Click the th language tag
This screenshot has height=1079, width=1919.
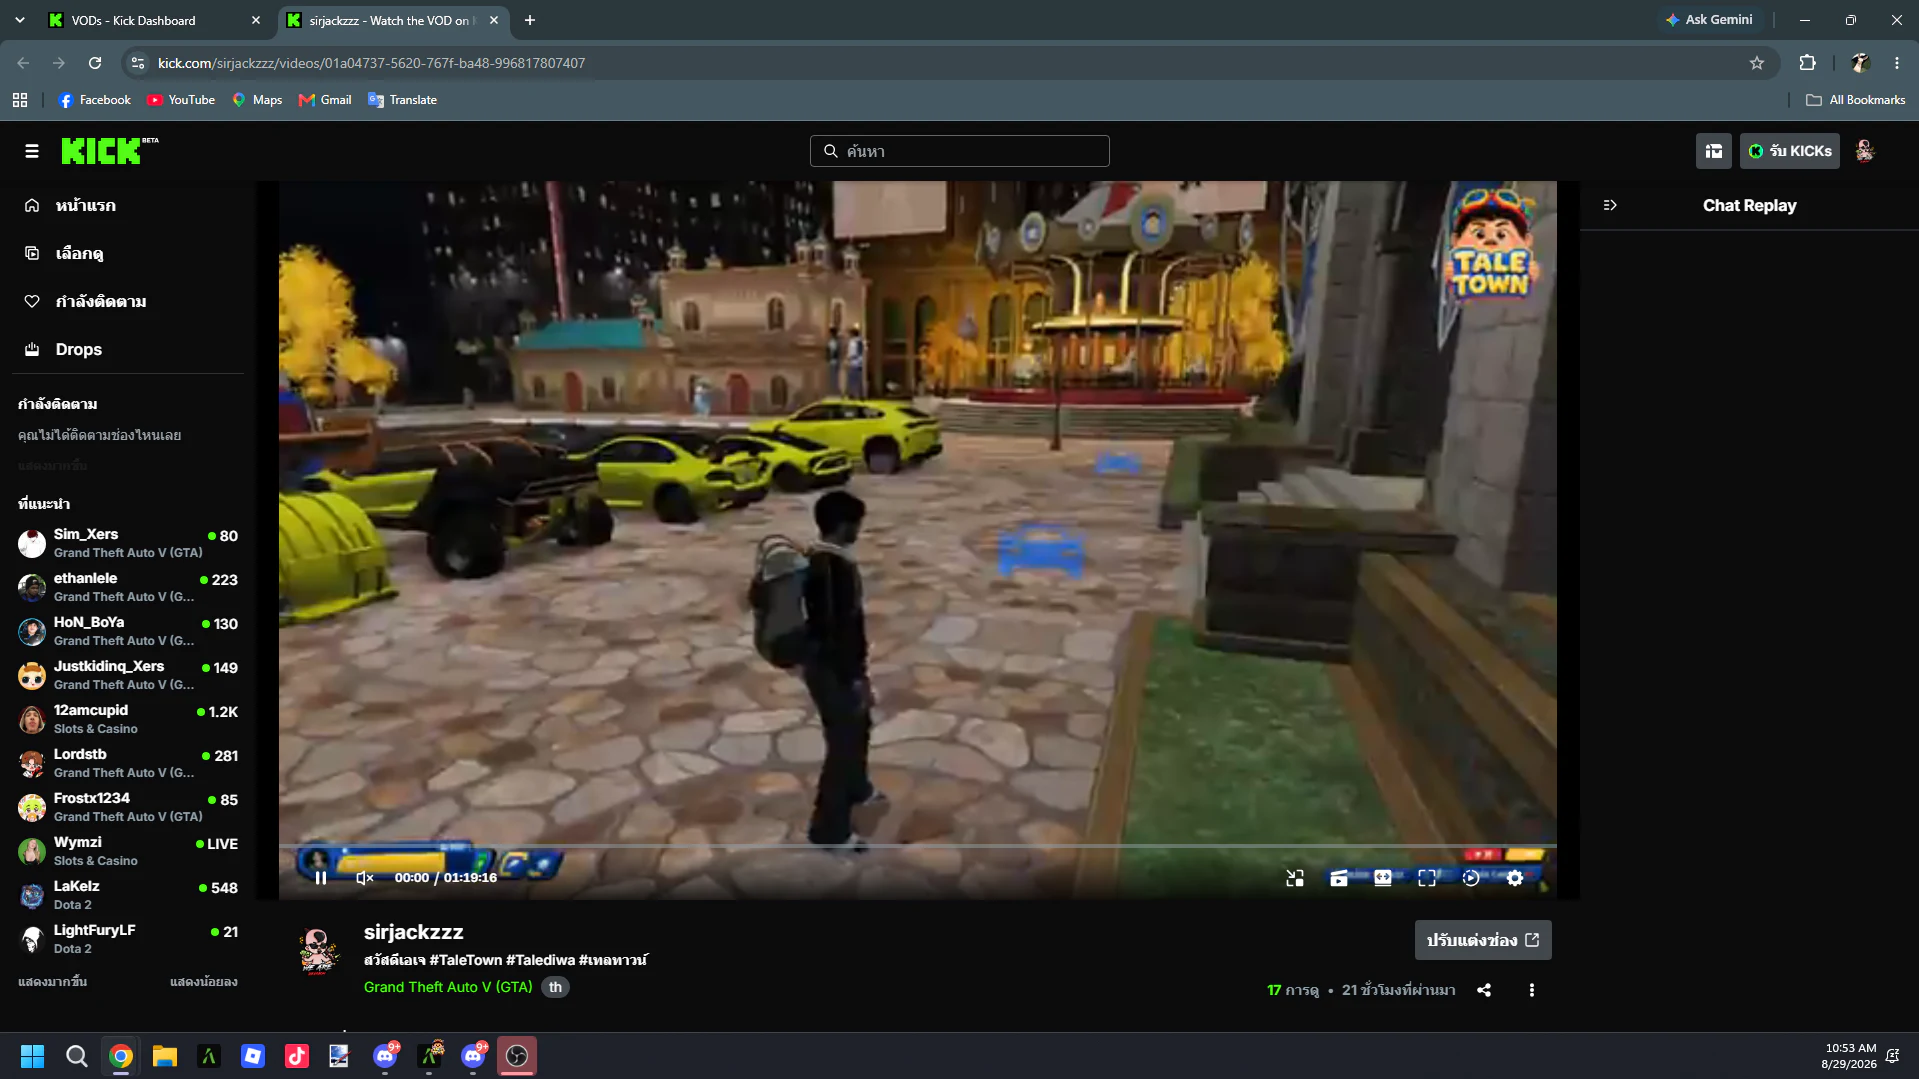click(x=555, y=987)
